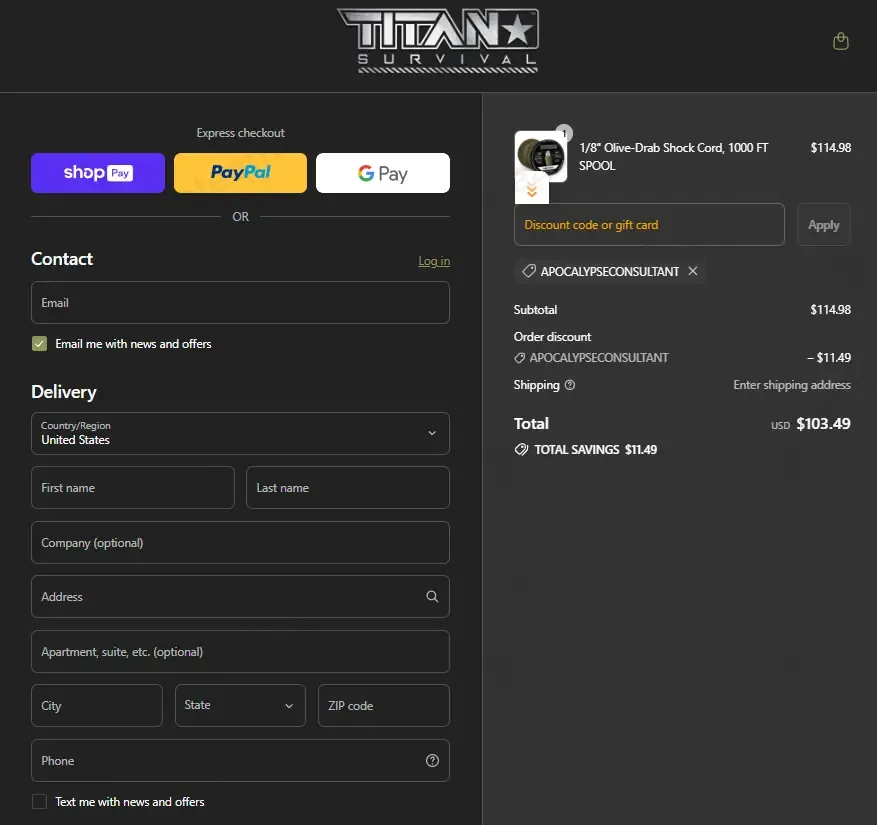The width and height of the screenshot is (877, 825).
Task: Focus the Apartment, suite, etc. field
Action: tap(240, 652)
